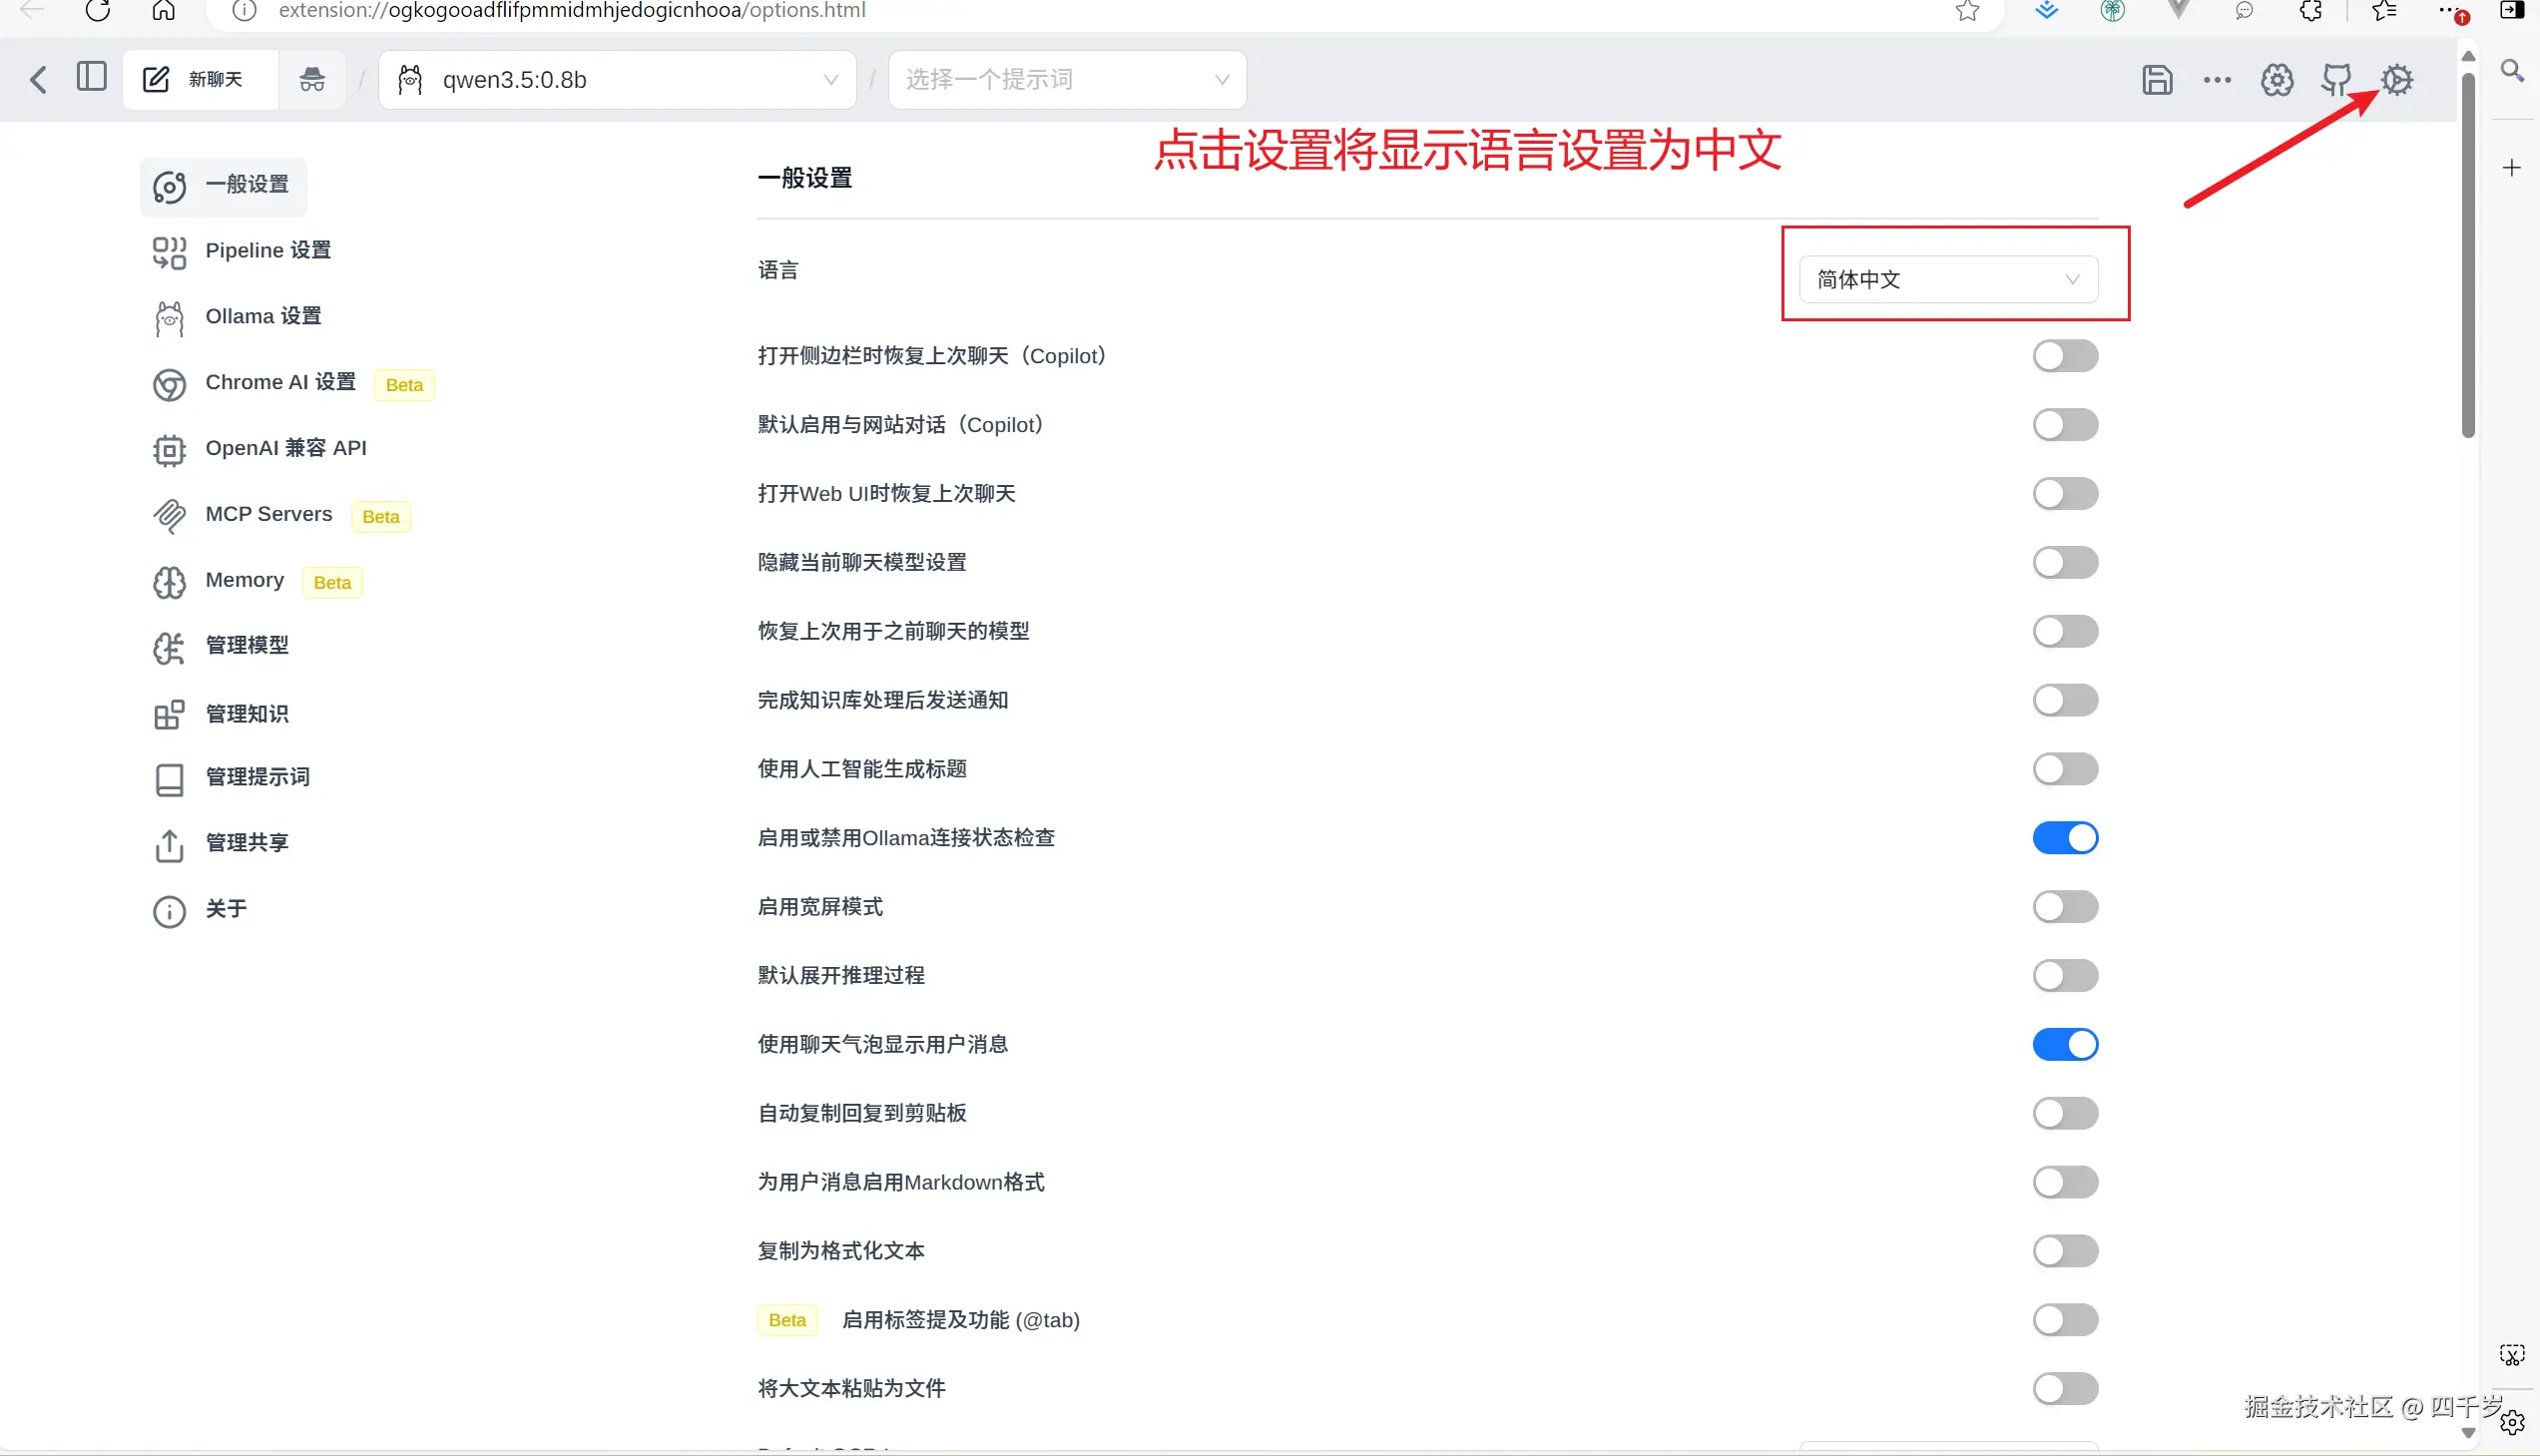Toggle 打开侧边栏时恢复上次聊天 (Copilot) switch
The width and height of the screenshot is (2540, 1456).
2065,356
